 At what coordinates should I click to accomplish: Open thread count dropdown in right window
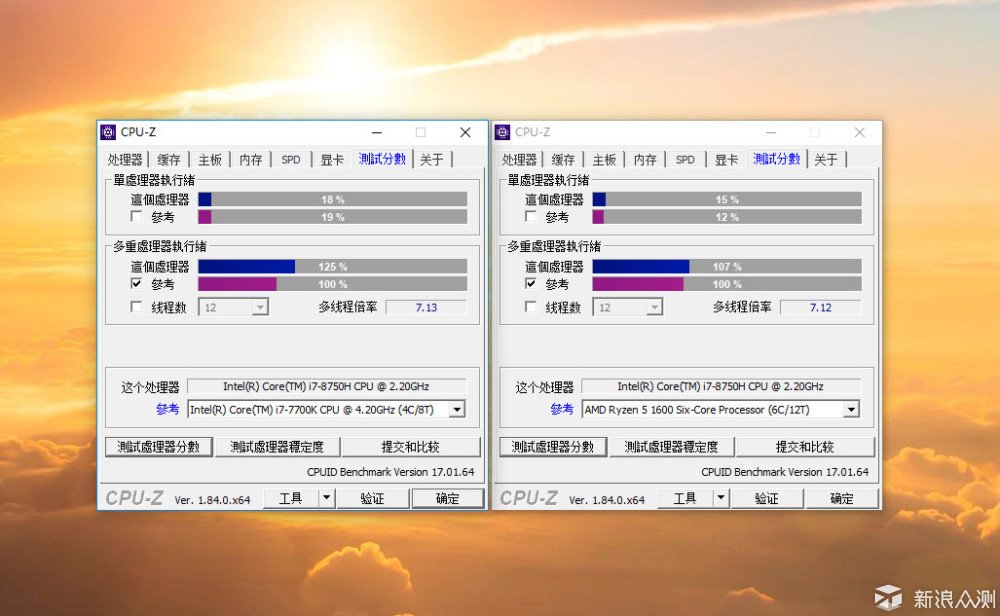click(654, 307)
